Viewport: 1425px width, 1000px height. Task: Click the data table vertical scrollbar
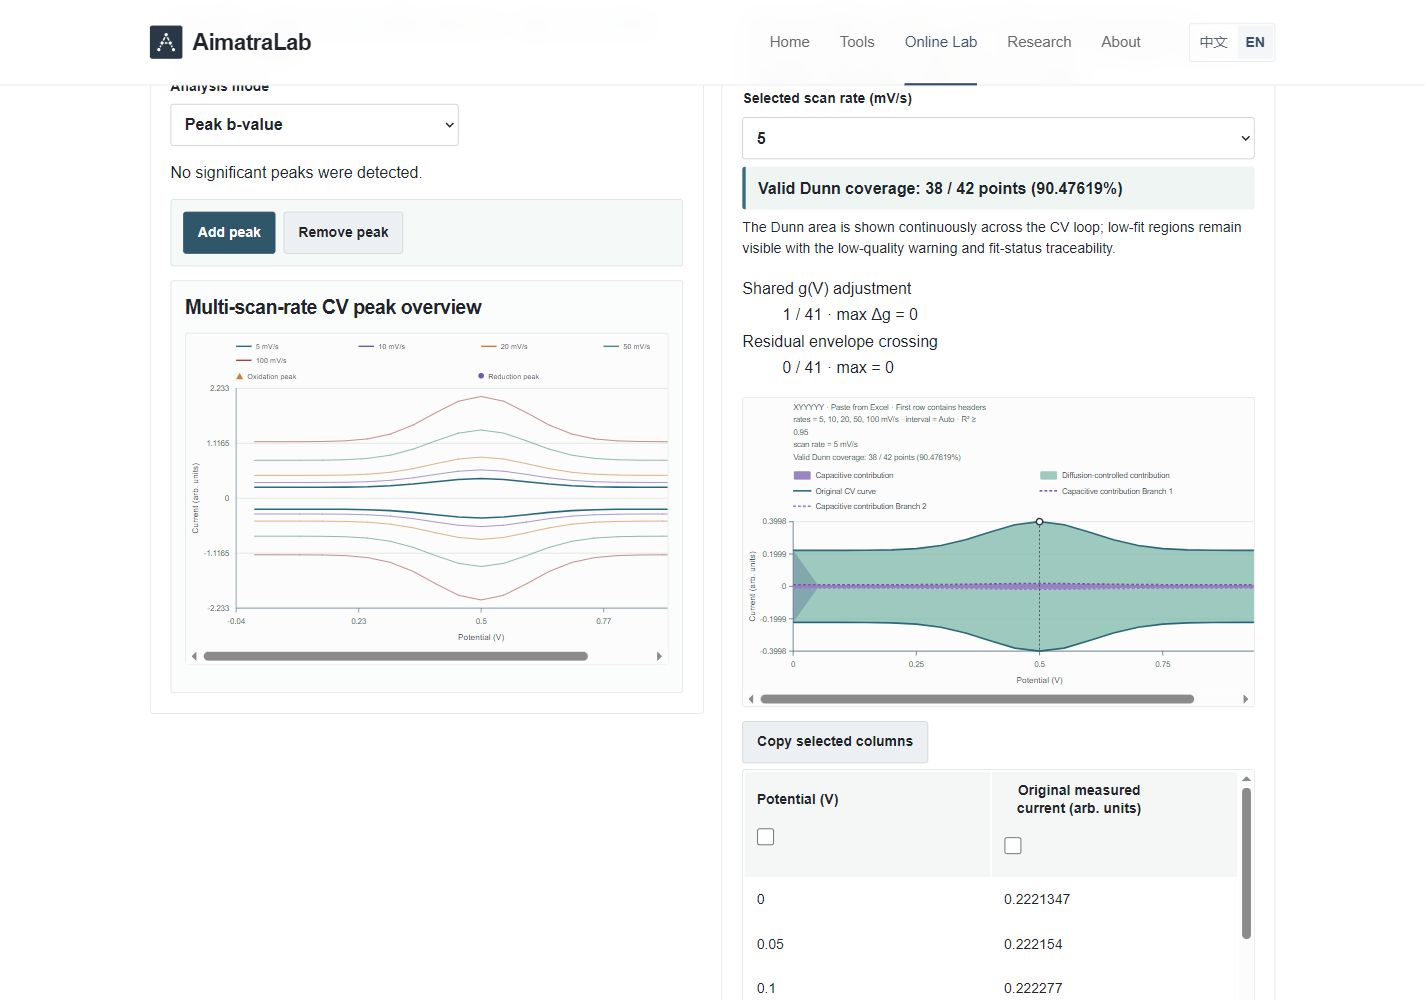1246,863
